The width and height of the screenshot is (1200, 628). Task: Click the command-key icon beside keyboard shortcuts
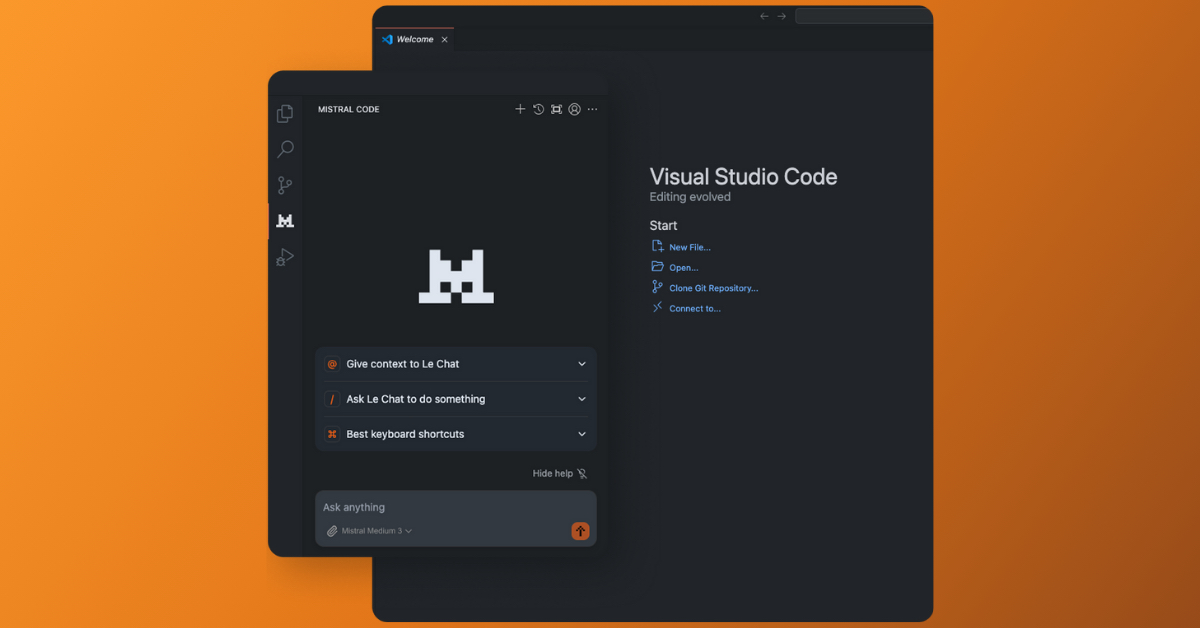pyautogui.click(x=332, y=434)
